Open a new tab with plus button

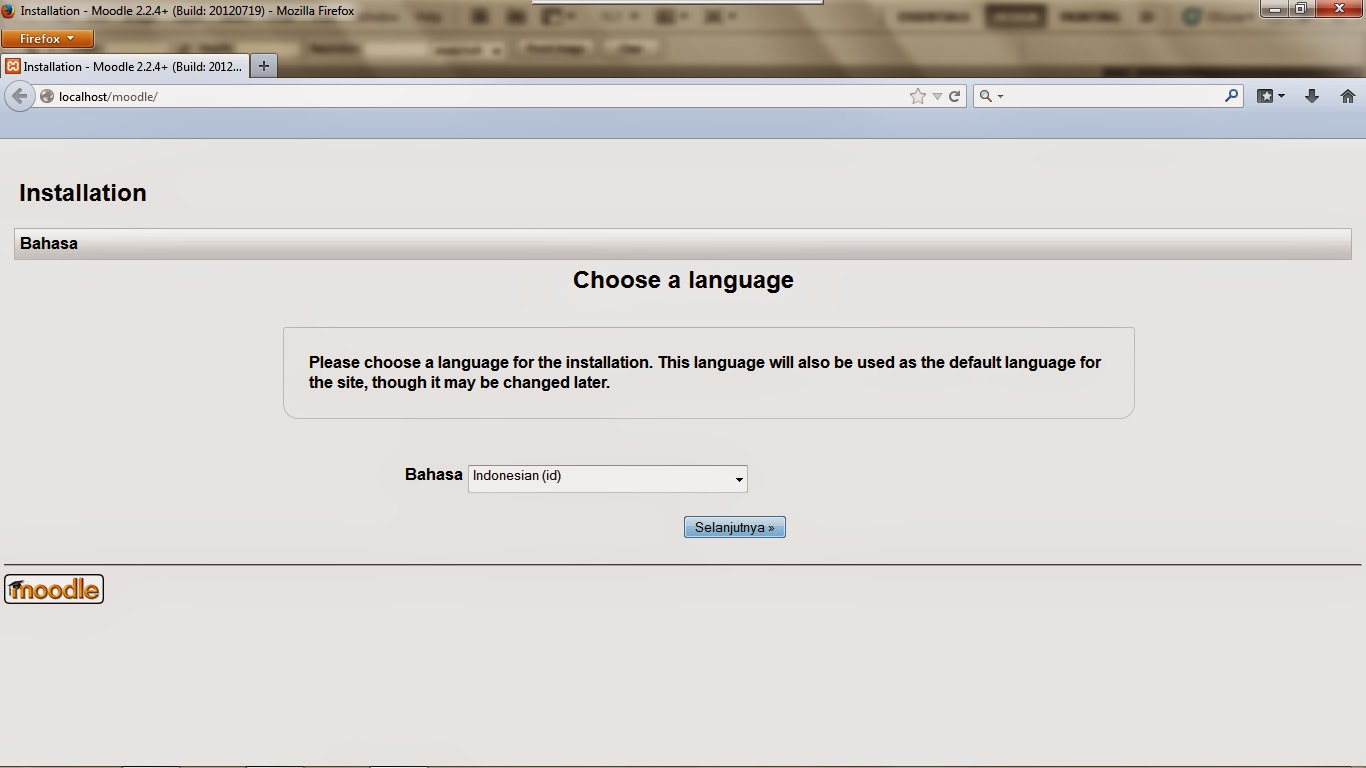click(263, 66)
